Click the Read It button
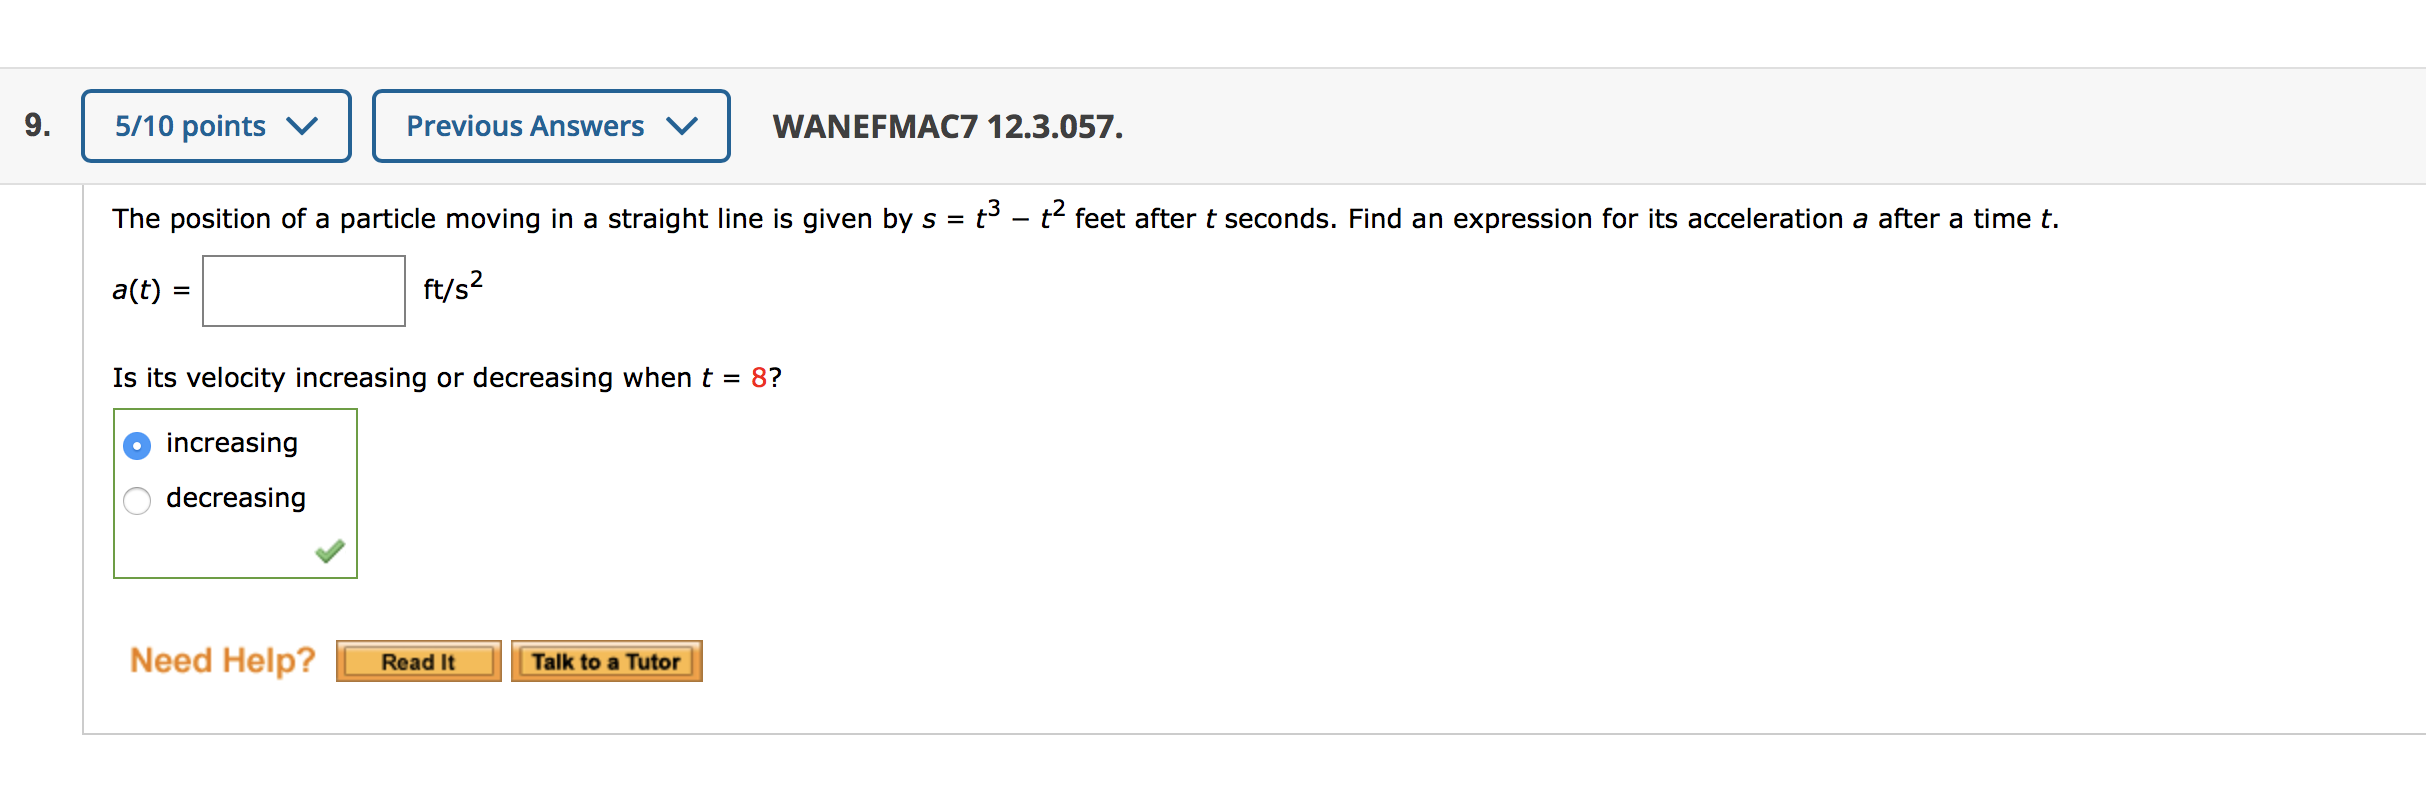The width and height of the screenshot is (2426, 786). [418, 660]
